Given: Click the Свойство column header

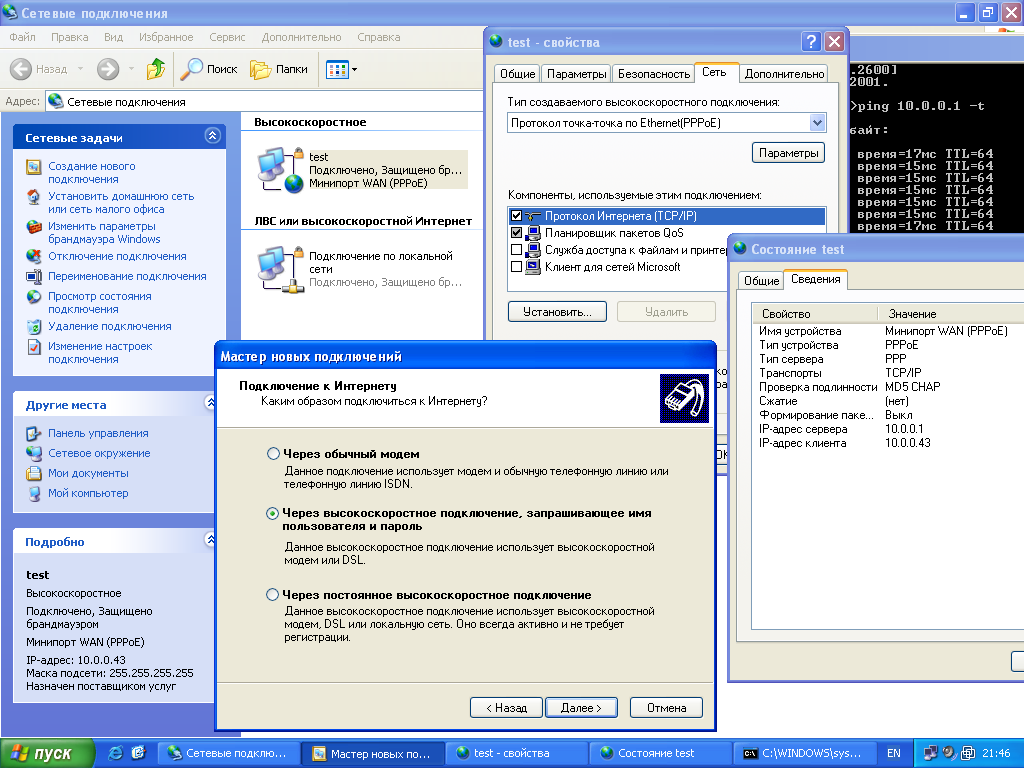Looking at the screenshot, I should (x=814, y=314).
